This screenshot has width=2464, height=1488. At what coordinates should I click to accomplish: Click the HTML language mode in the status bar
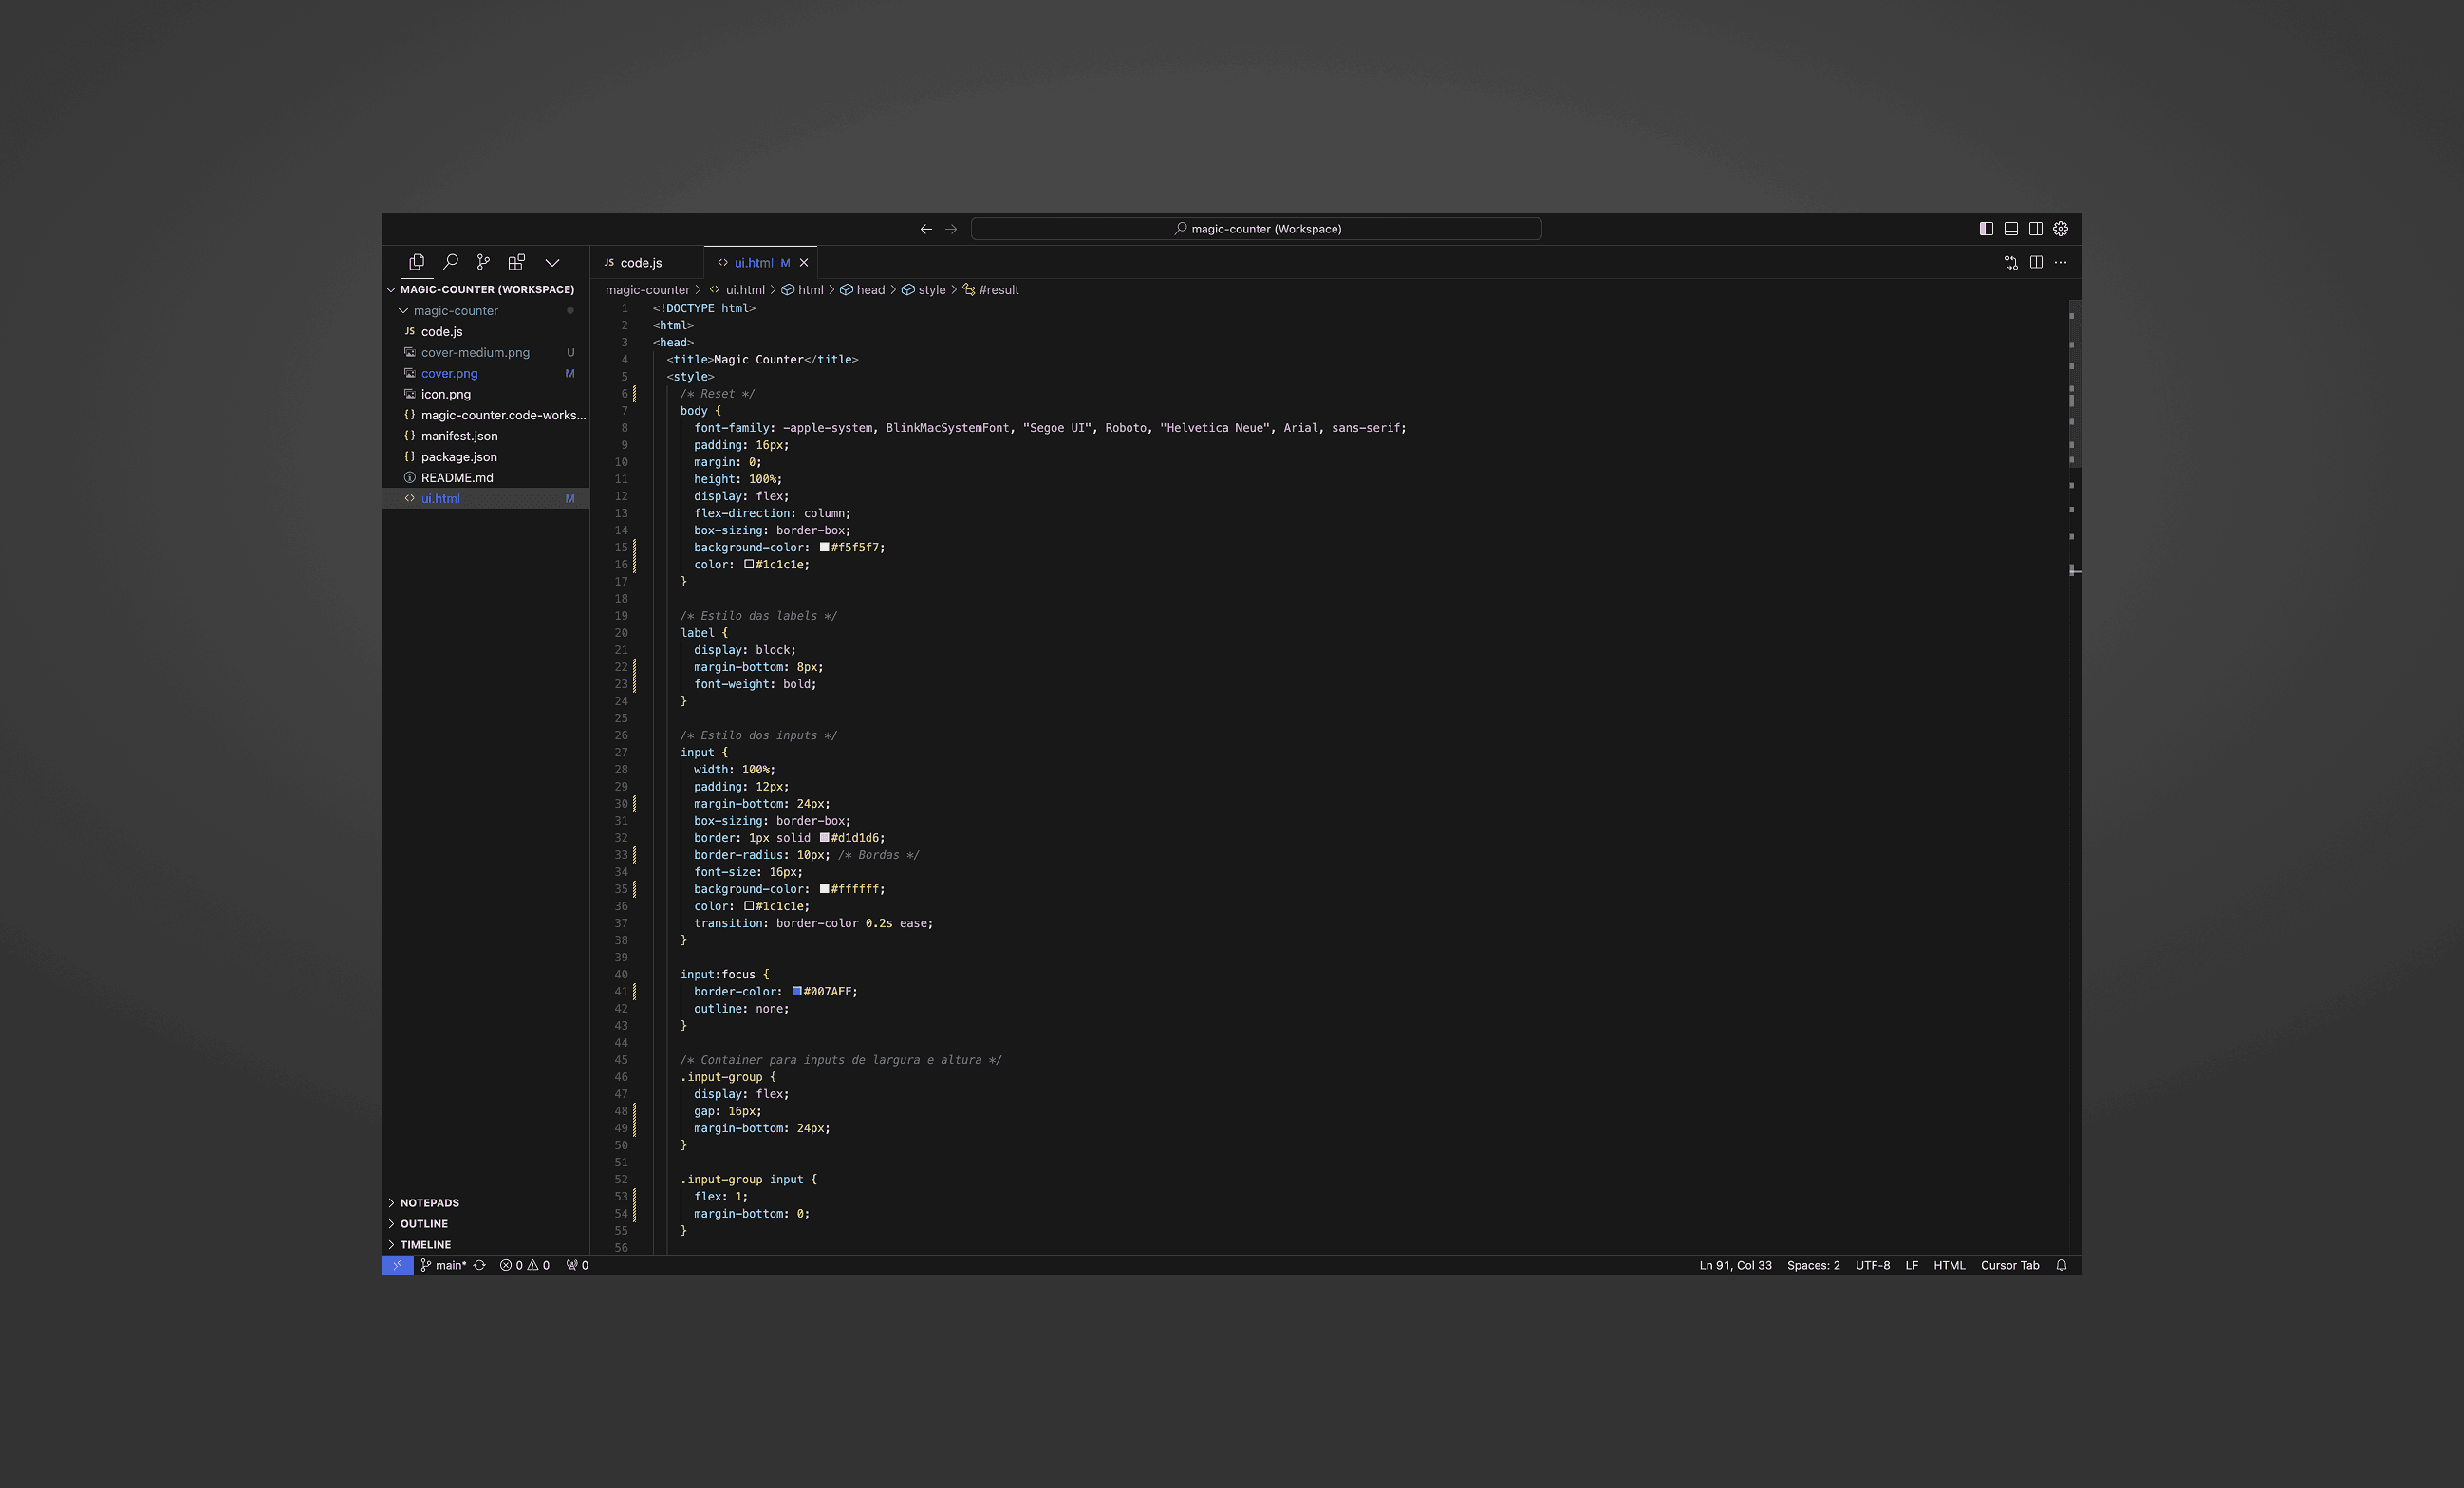pyautogui.click(x=1949, y=1265)
